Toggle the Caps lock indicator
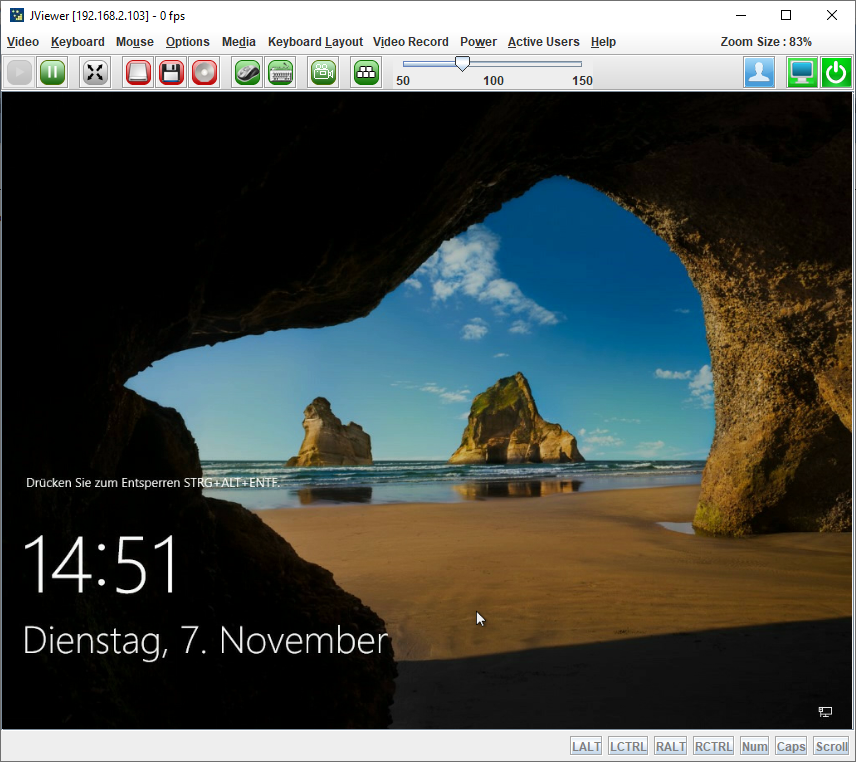Viewport: 856px width, 762px height. click(x=791, y=746)
